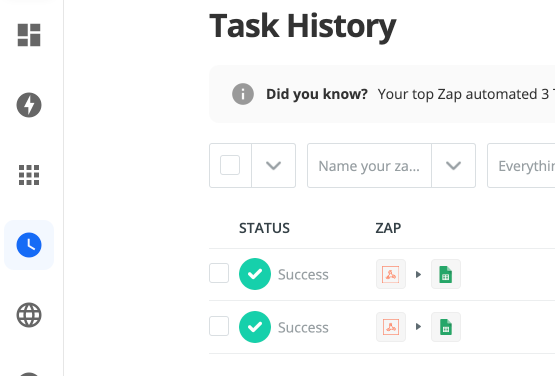Open the Dashboard icon in sidebar
This screenshot has height=376, width=555.
coord(29,35)
